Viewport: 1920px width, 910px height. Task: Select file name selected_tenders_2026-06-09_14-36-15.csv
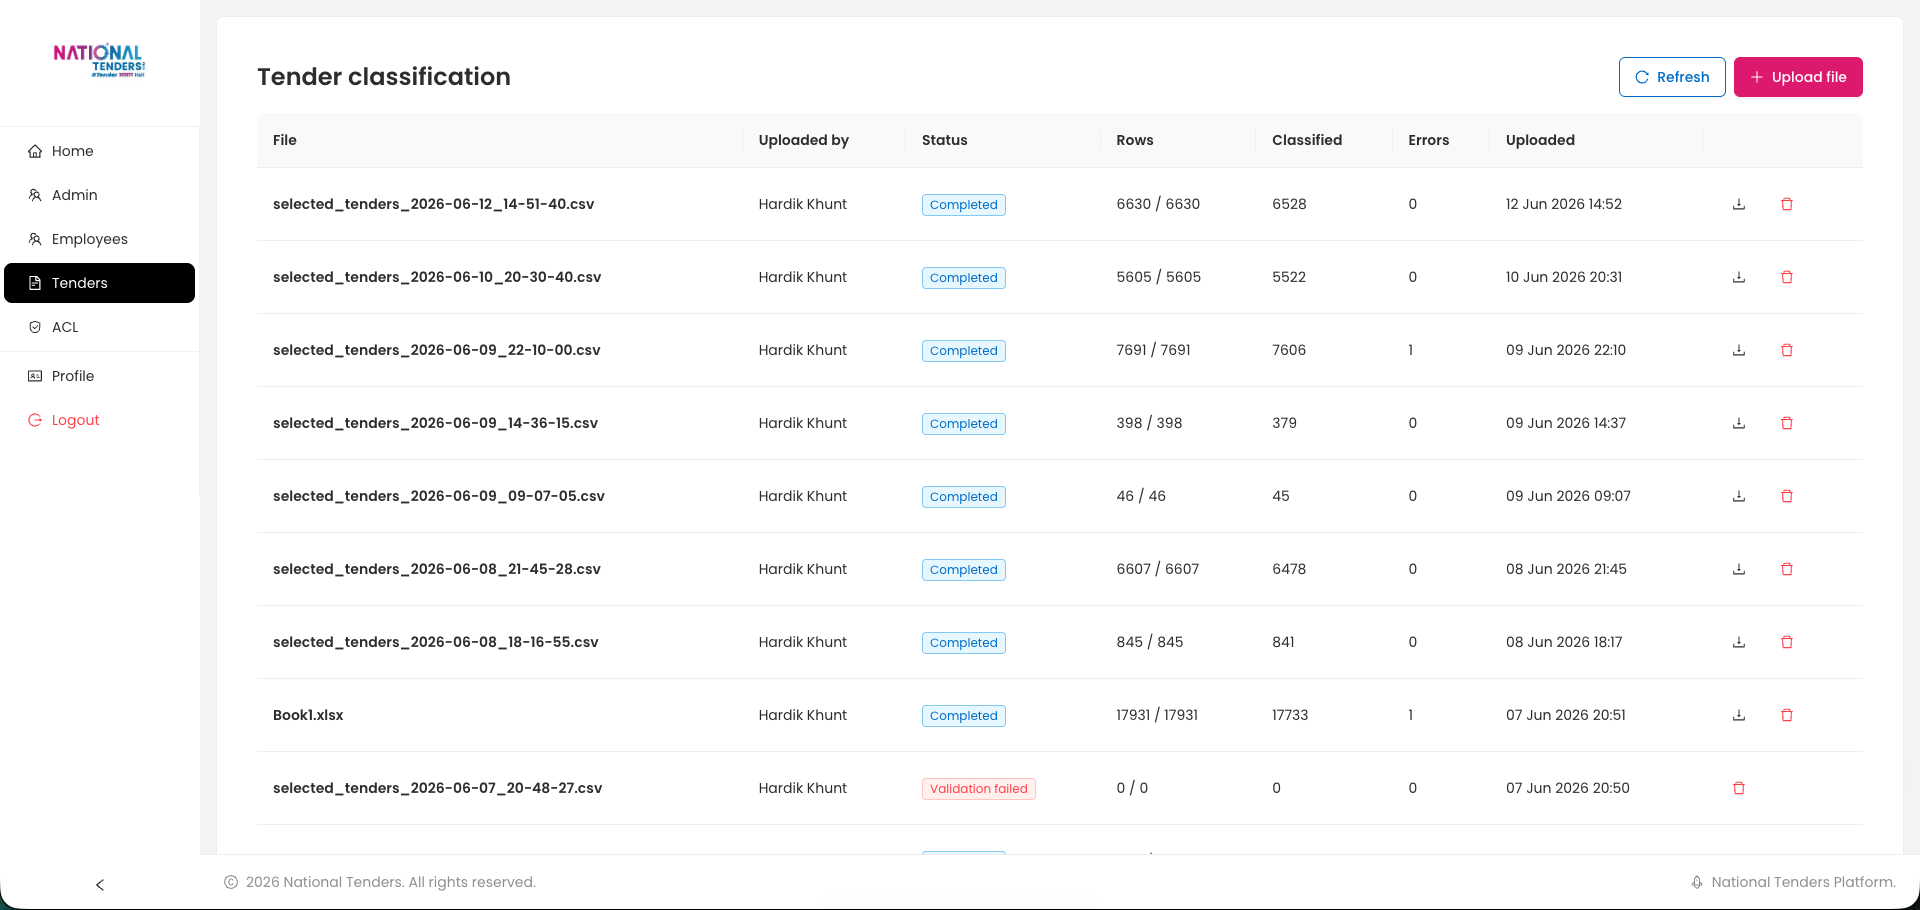pyautogui.click(x=436, y=423)
